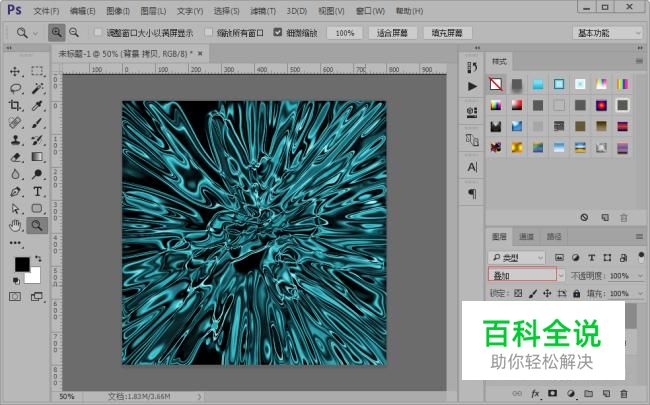Open the Zoom tool preset picker arrow
The image size is (650, 405).
36,33
